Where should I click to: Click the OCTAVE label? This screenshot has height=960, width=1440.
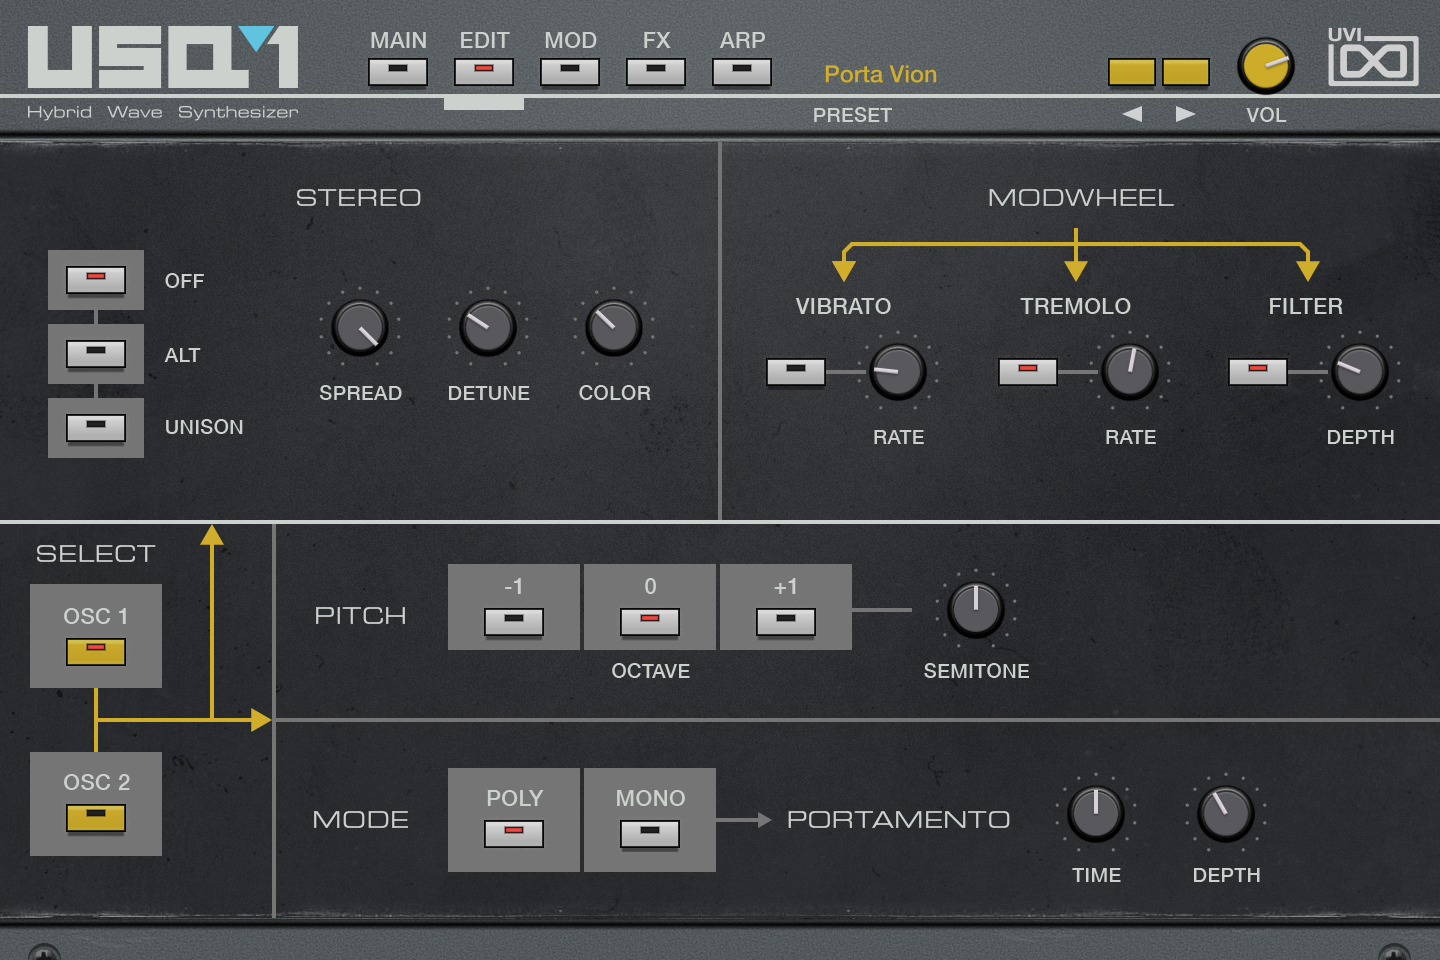pyautogui.click(x=651, y=671)
